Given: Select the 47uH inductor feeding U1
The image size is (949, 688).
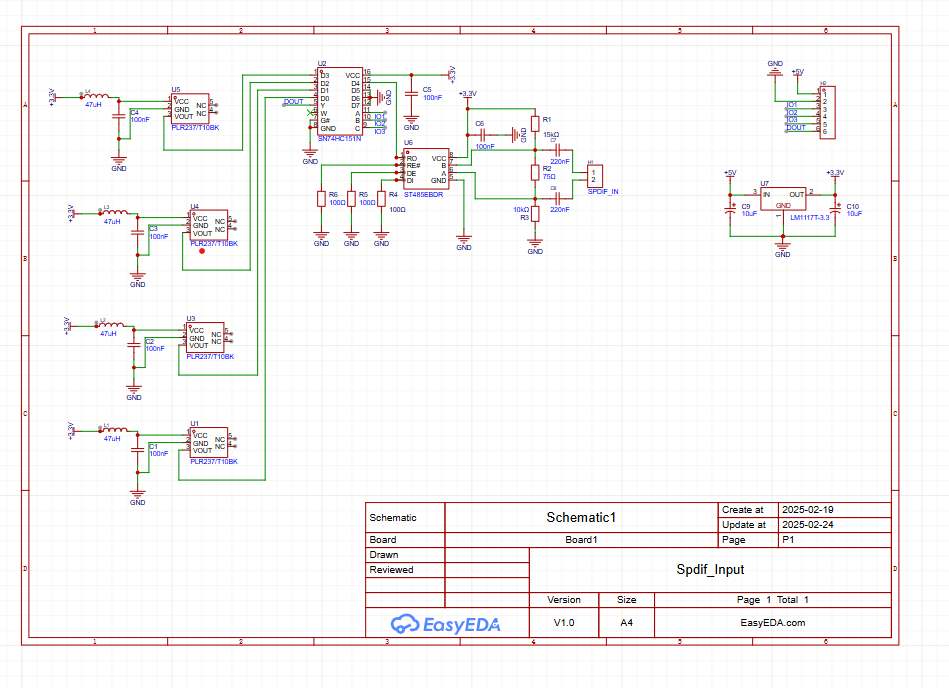Looking at the screenshot, I should pos(115,430).
